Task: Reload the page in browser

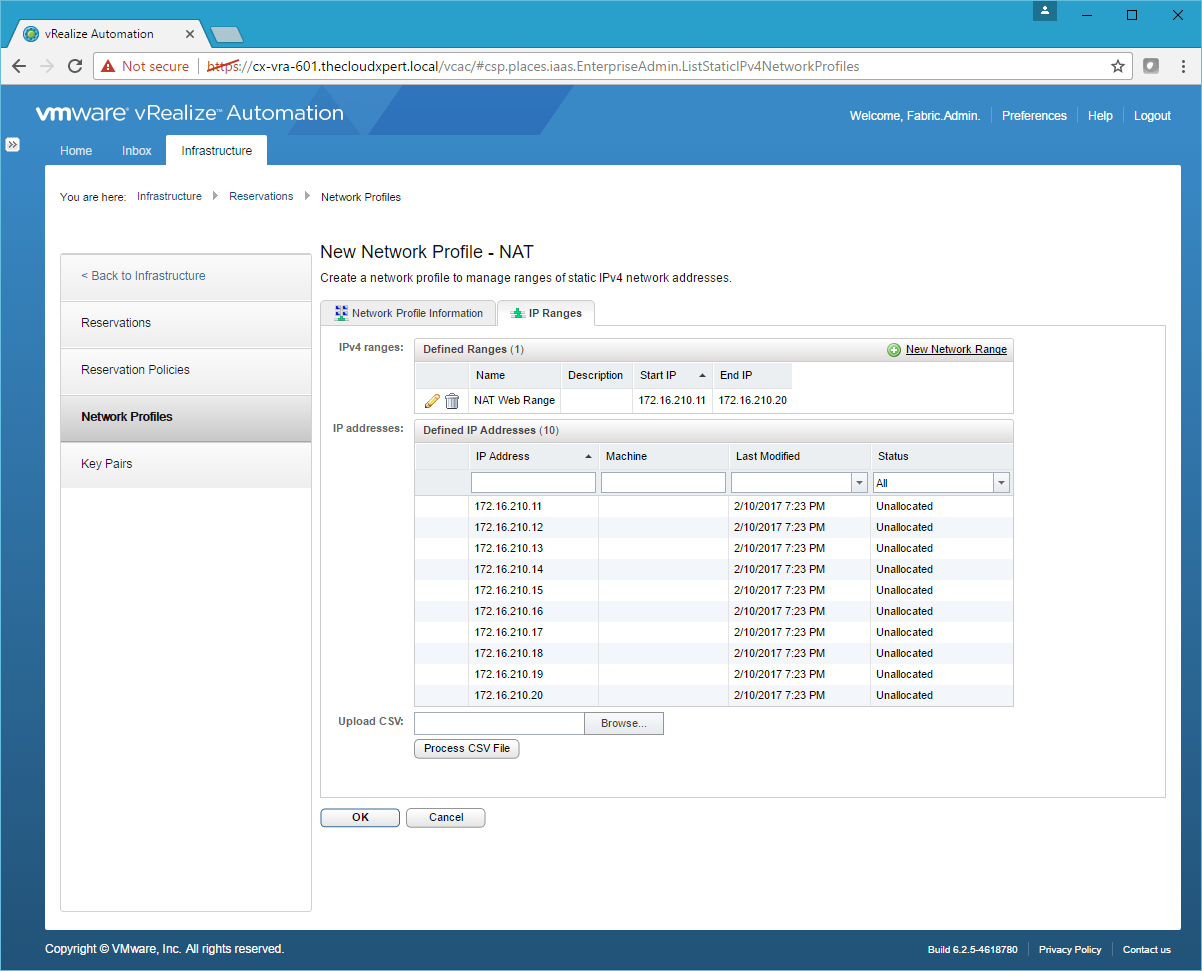Action: (74, 66)
